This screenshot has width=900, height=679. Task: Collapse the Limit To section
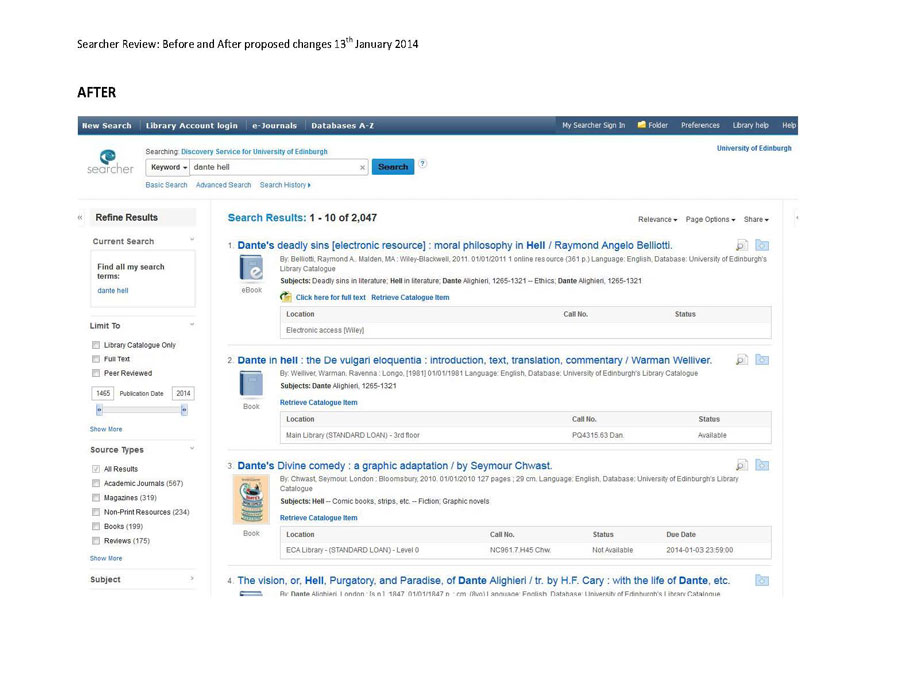192,324
